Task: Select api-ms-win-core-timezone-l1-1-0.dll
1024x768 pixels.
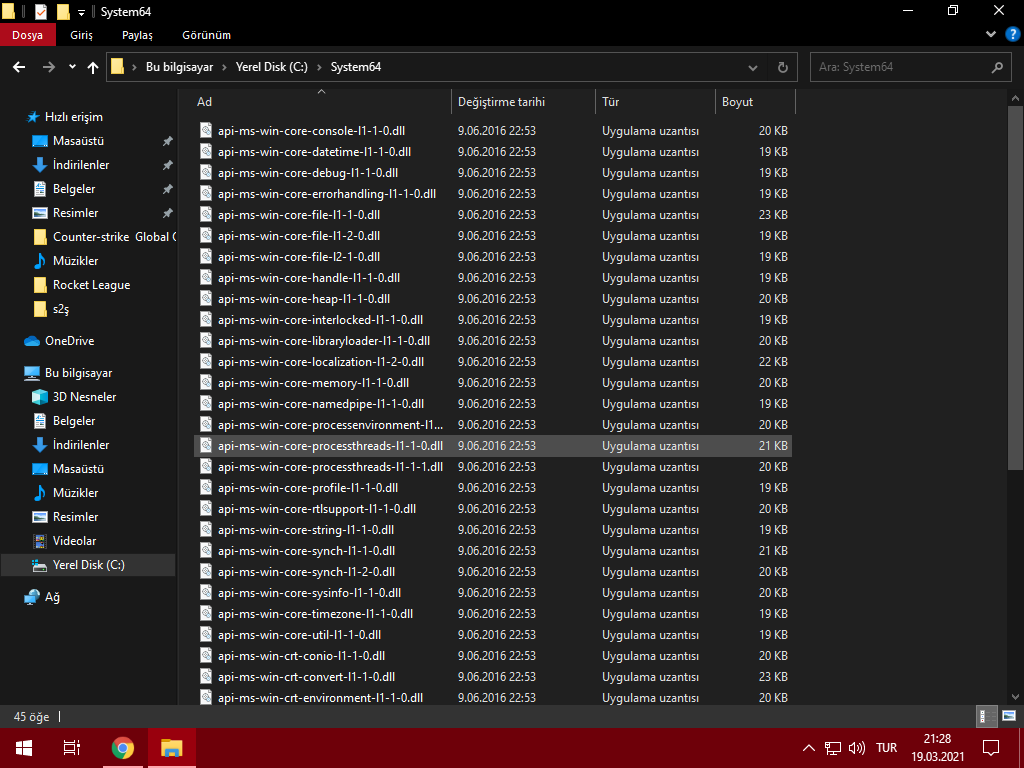Action: [493, 614]
